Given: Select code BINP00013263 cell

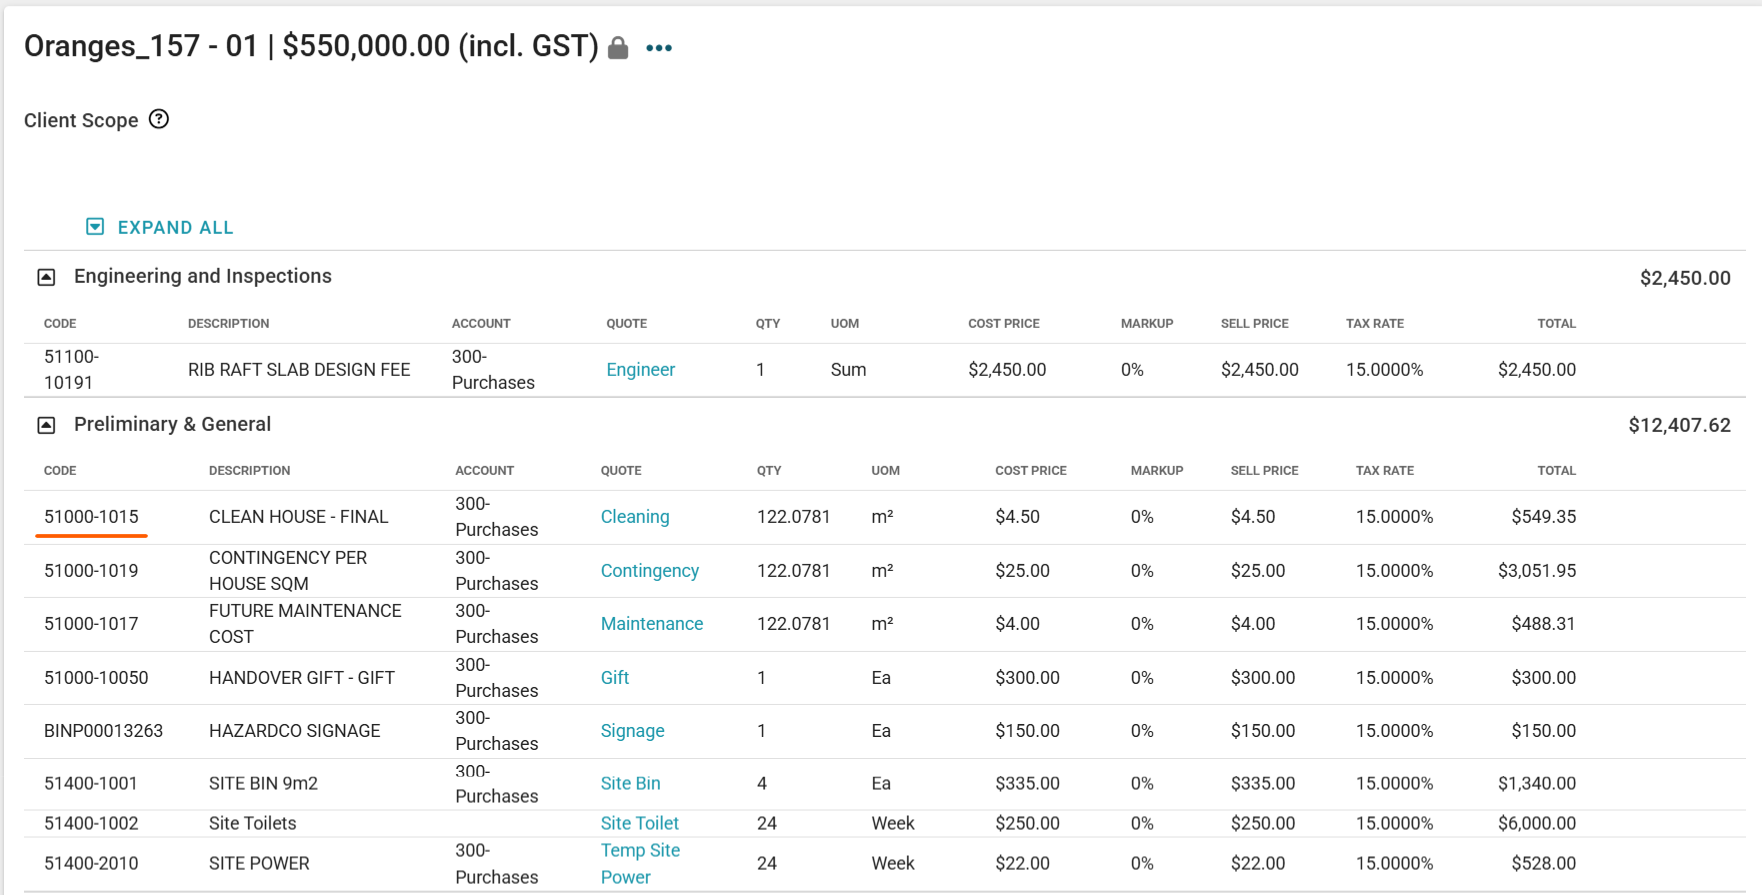Looking at the screenshot, I should coord(103,730).
